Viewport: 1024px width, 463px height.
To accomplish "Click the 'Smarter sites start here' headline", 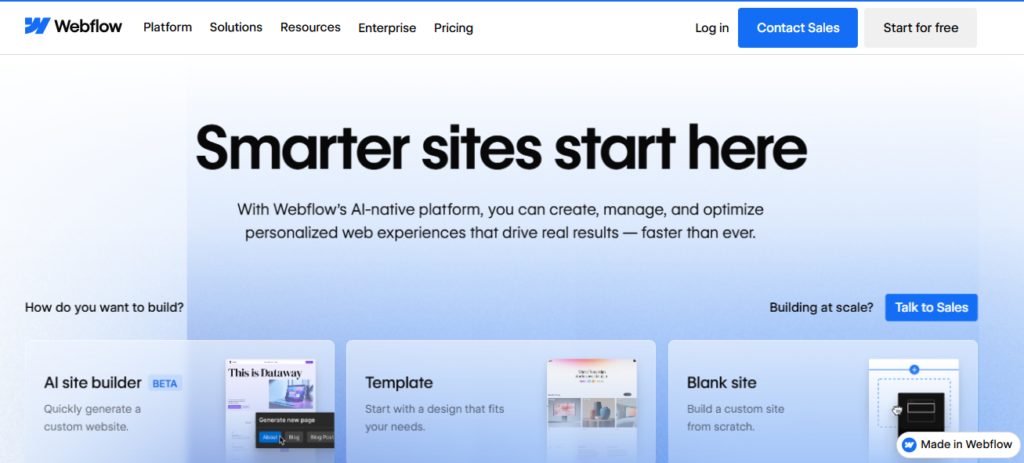I will click(x=502, y=147).
